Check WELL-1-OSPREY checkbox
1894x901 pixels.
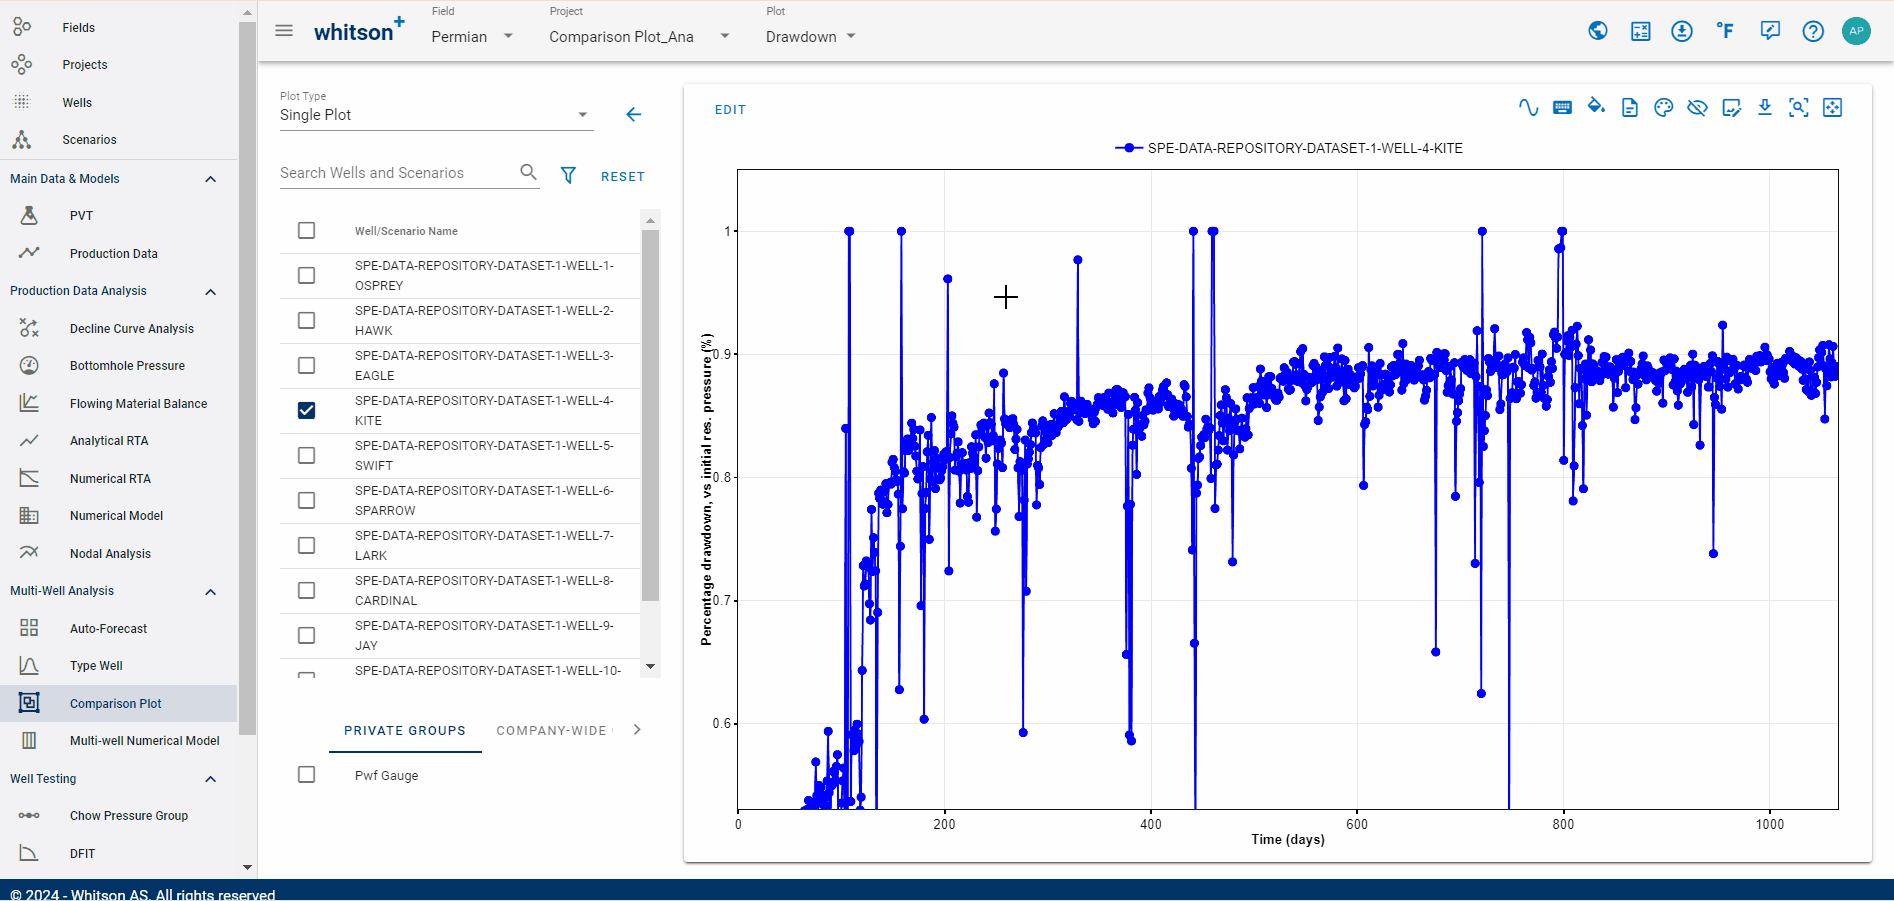click(x=307, y=276)
